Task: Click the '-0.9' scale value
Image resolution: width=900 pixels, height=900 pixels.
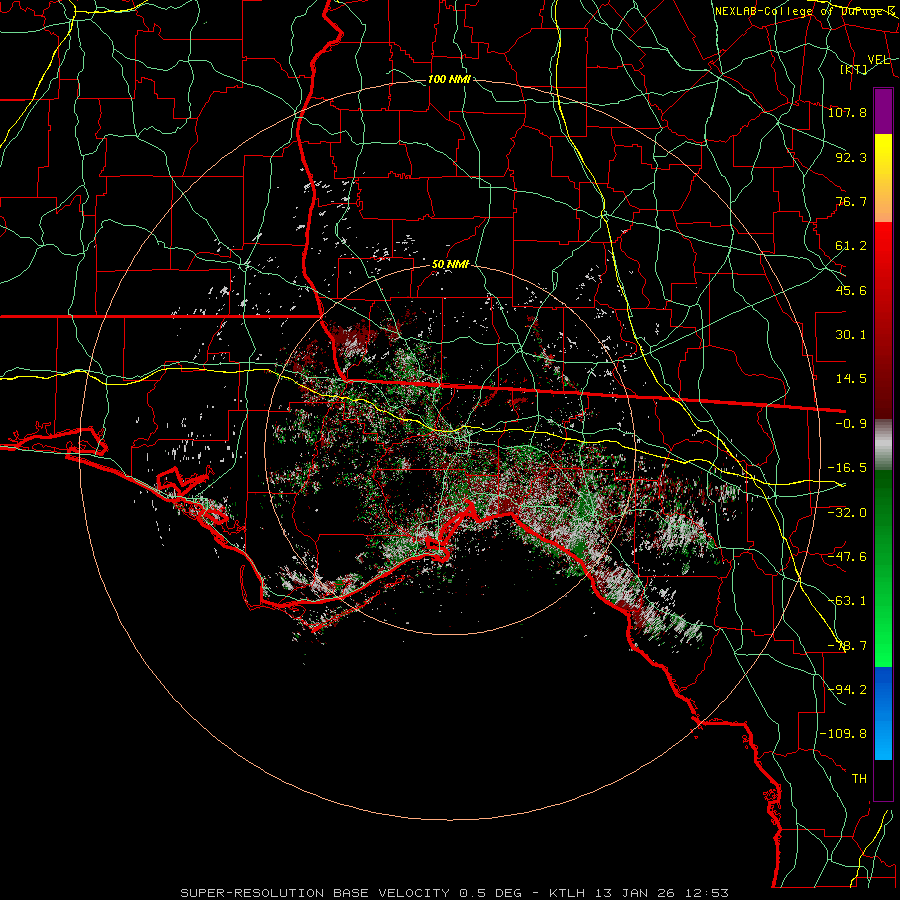Action: (x=851, y=424)
